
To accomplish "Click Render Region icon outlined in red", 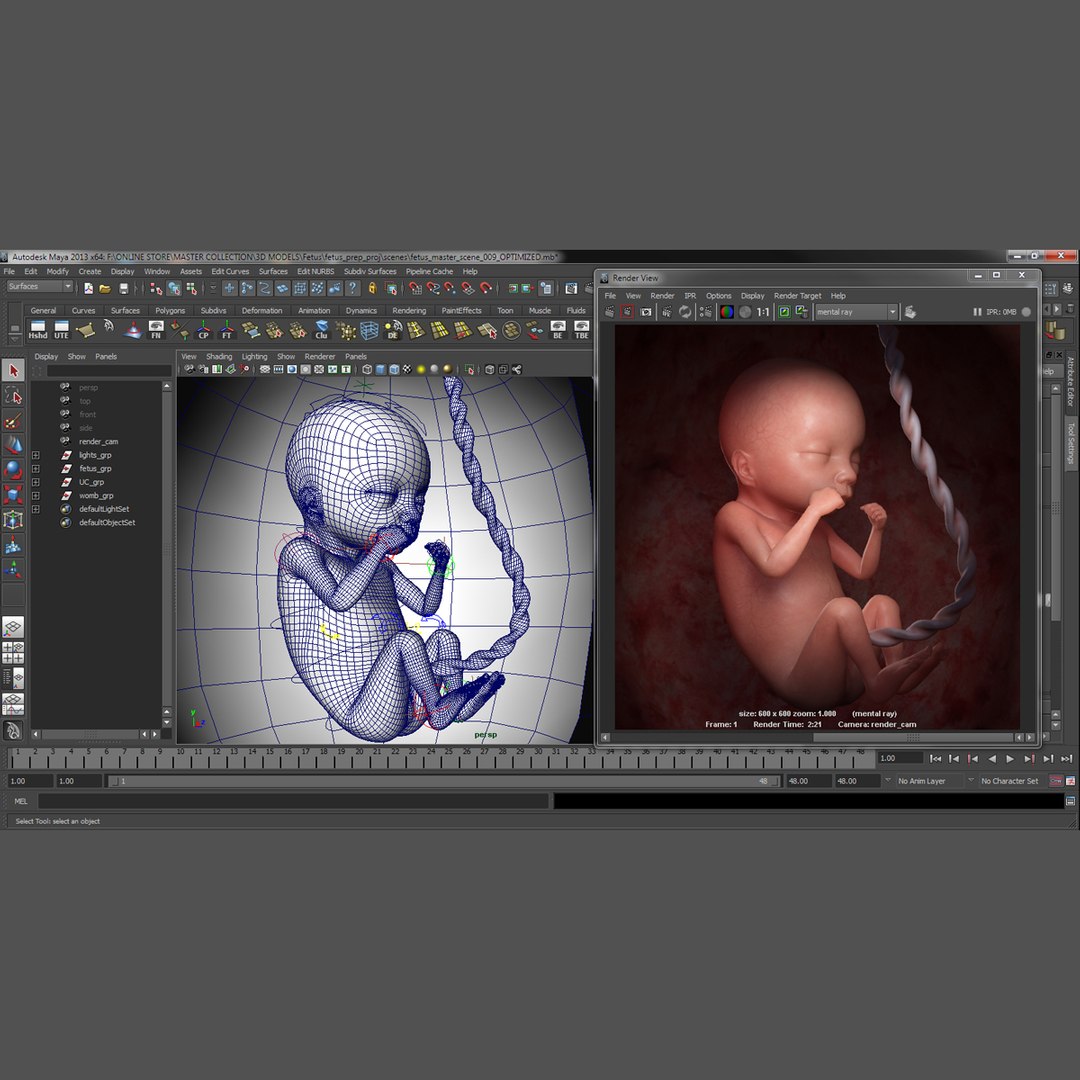I will tap(627, 312).
